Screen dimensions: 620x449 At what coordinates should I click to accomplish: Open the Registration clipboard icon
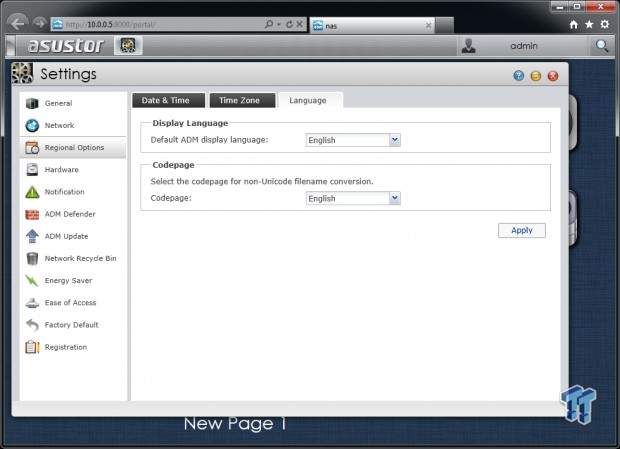tap(32, 347)
